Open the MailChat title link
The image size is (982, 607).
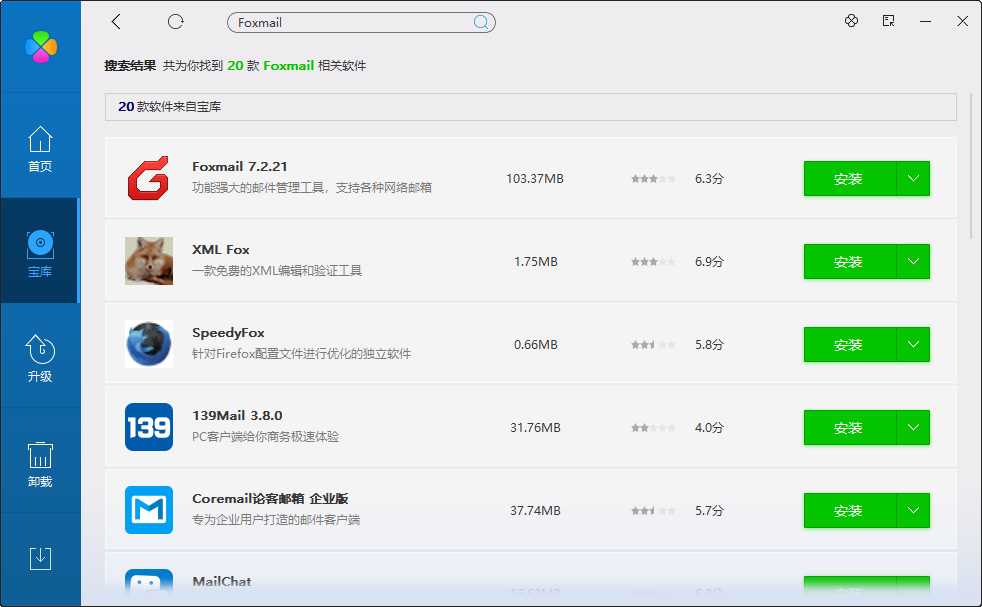coord(222,581)
